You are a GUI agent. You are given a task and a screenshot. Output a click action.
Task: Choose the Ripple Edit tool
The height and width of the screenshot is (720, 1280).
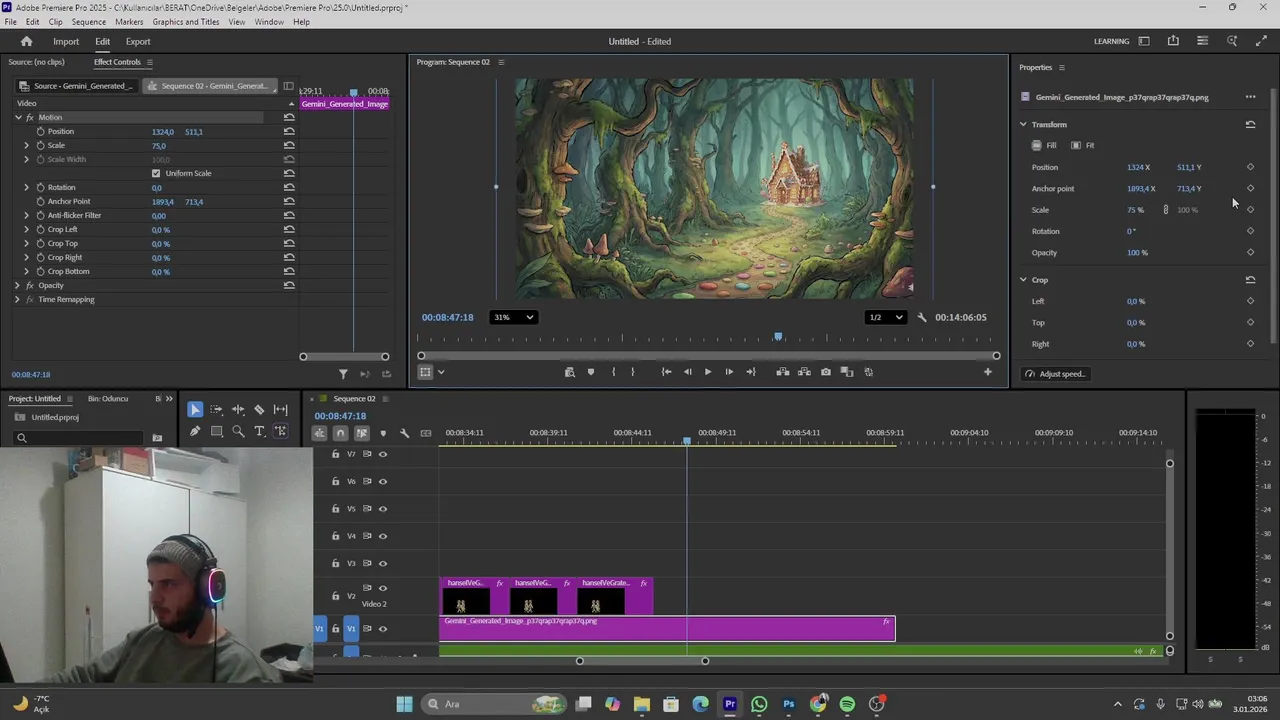(x=238, y=409)
